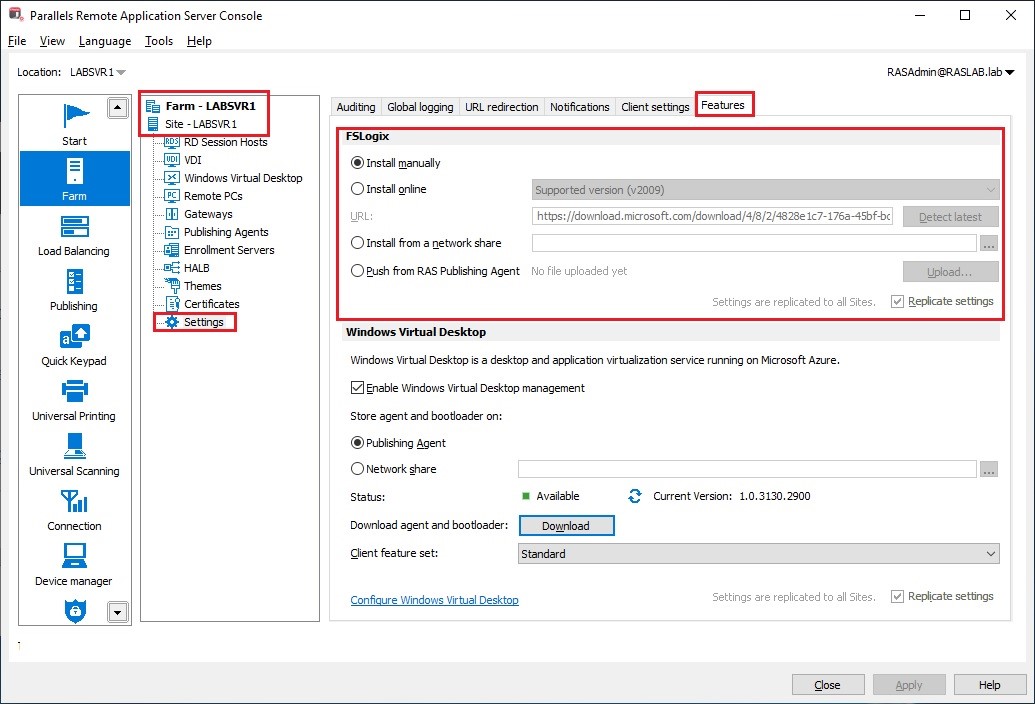Click the shield lock icon at sidebar bottom
Screen dimensions: 1035x704
pos(75,610)
